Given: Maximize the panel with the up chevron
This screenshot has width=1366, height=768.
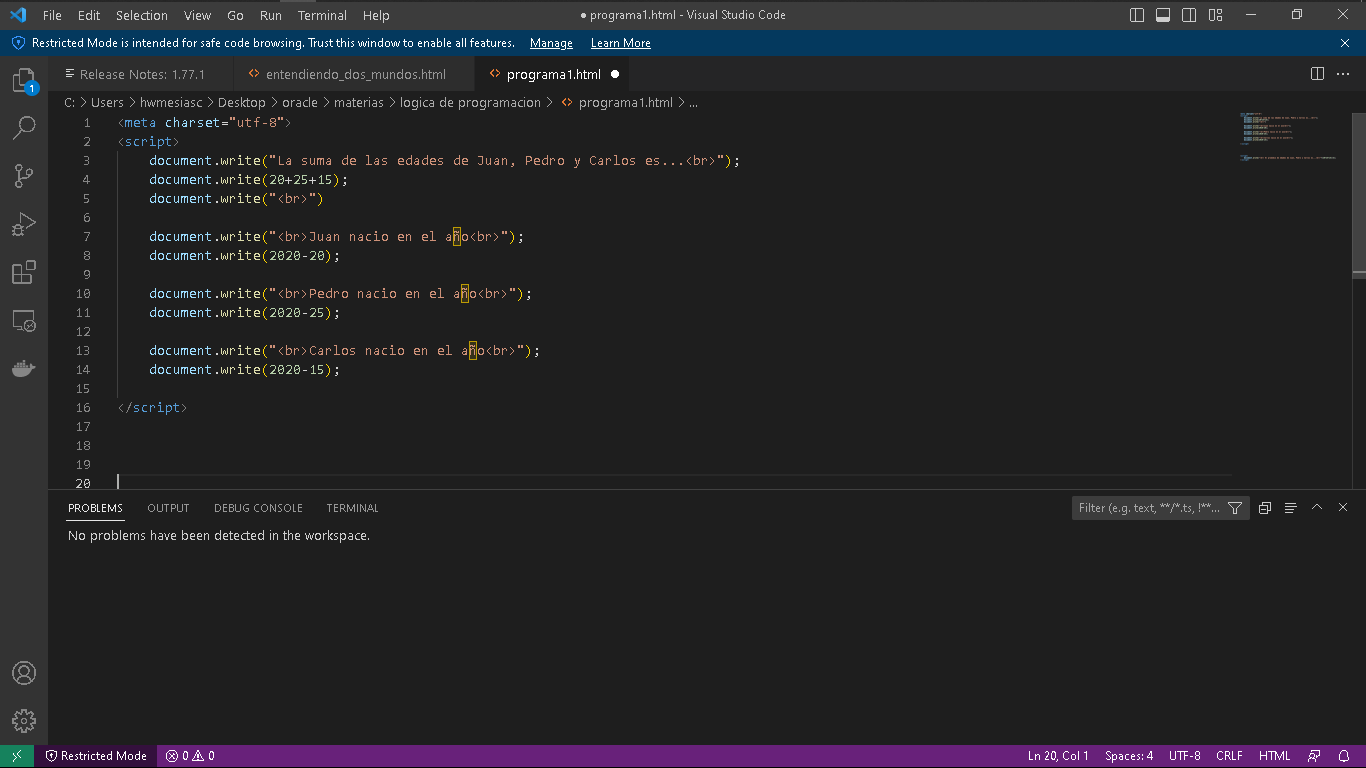Looking at the screenshot, I should [x=1317, y=508].
